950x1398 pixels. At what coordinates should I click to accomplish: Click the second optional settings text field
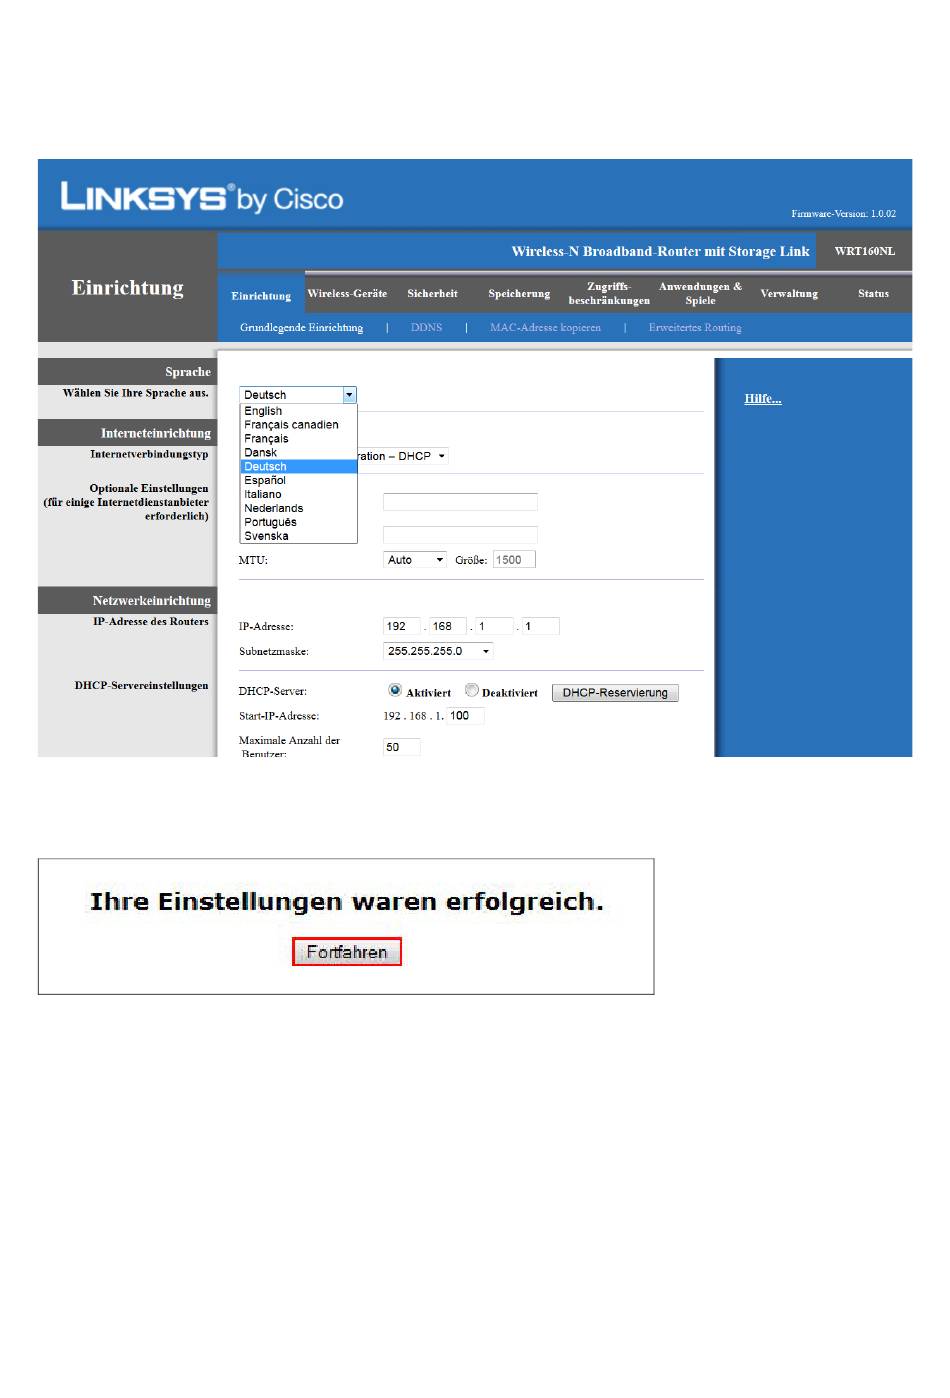point(460,535)
